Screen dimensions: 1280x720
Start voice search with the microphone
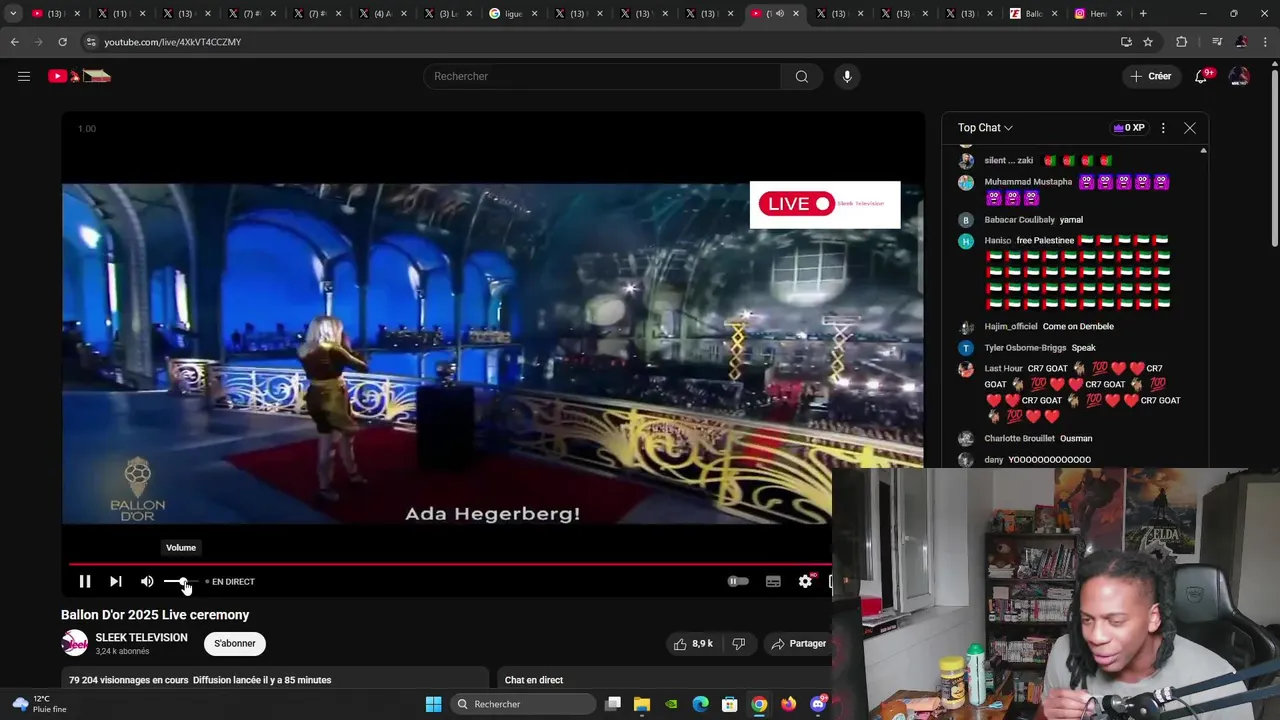tap(847, 76)
